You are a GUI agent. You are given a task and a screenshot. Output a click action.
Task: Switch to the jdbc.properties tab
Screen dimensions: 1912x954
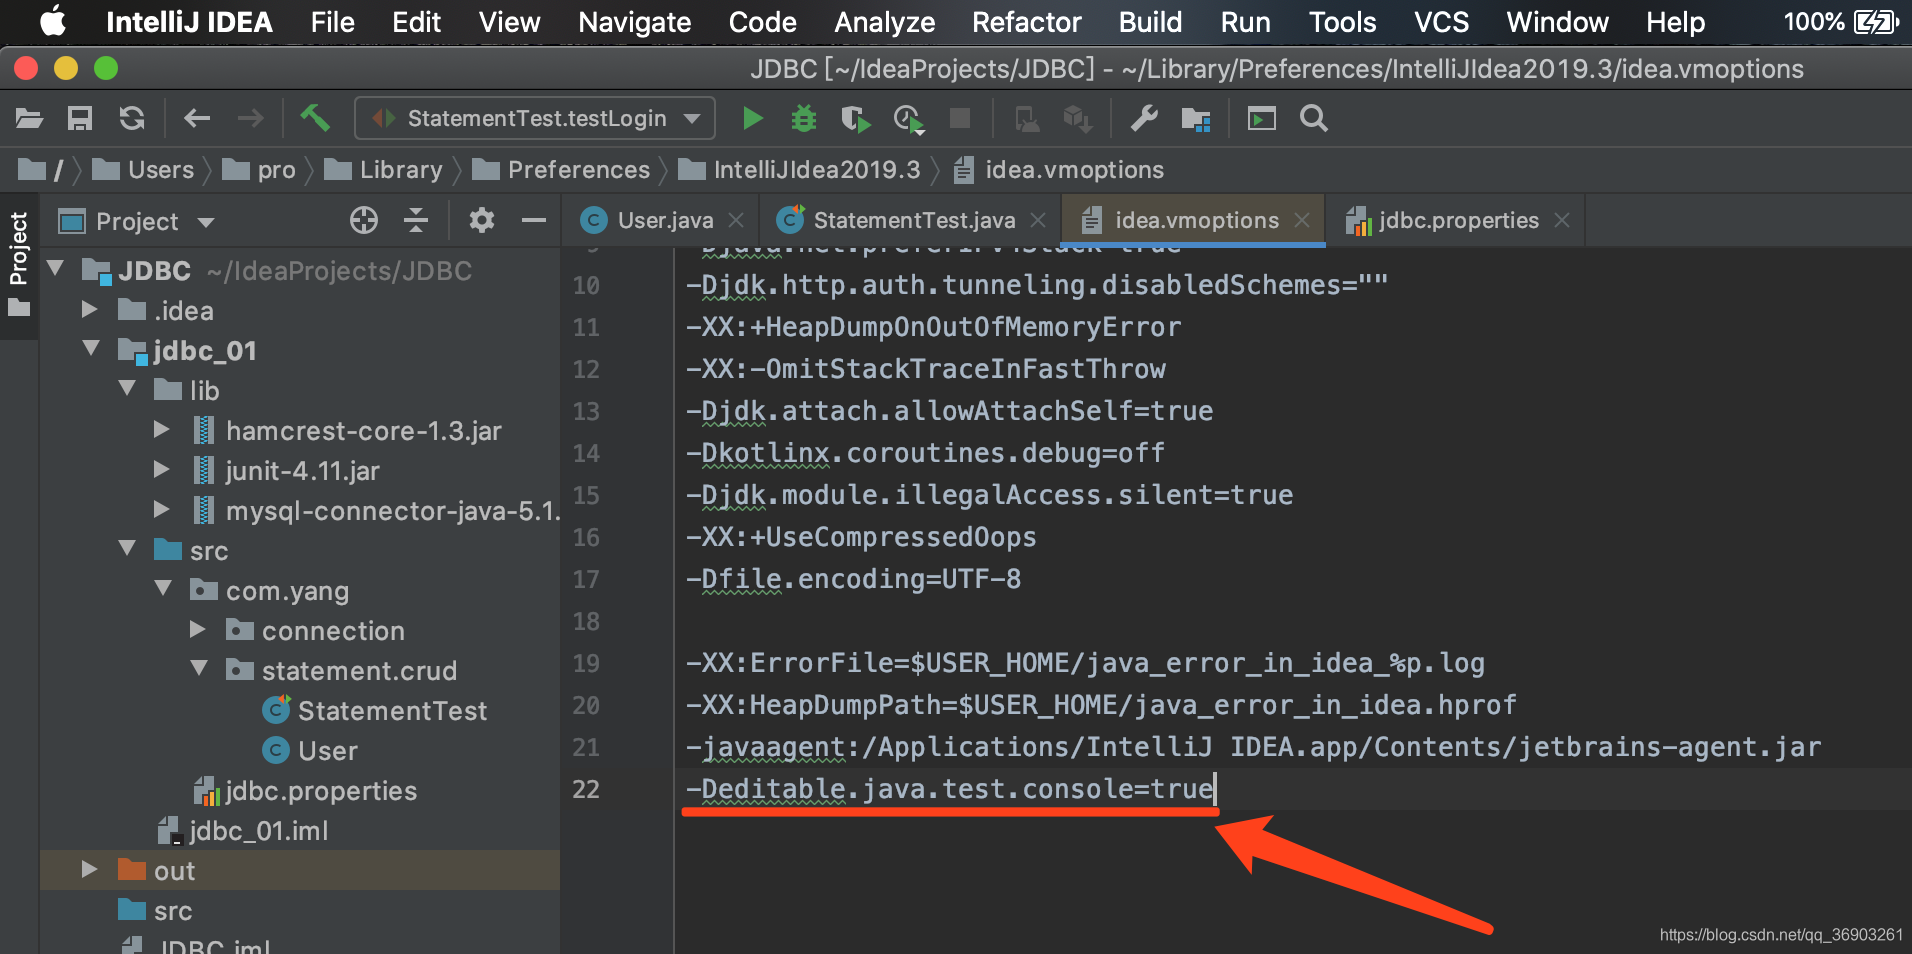click(x=1457, y=220)
